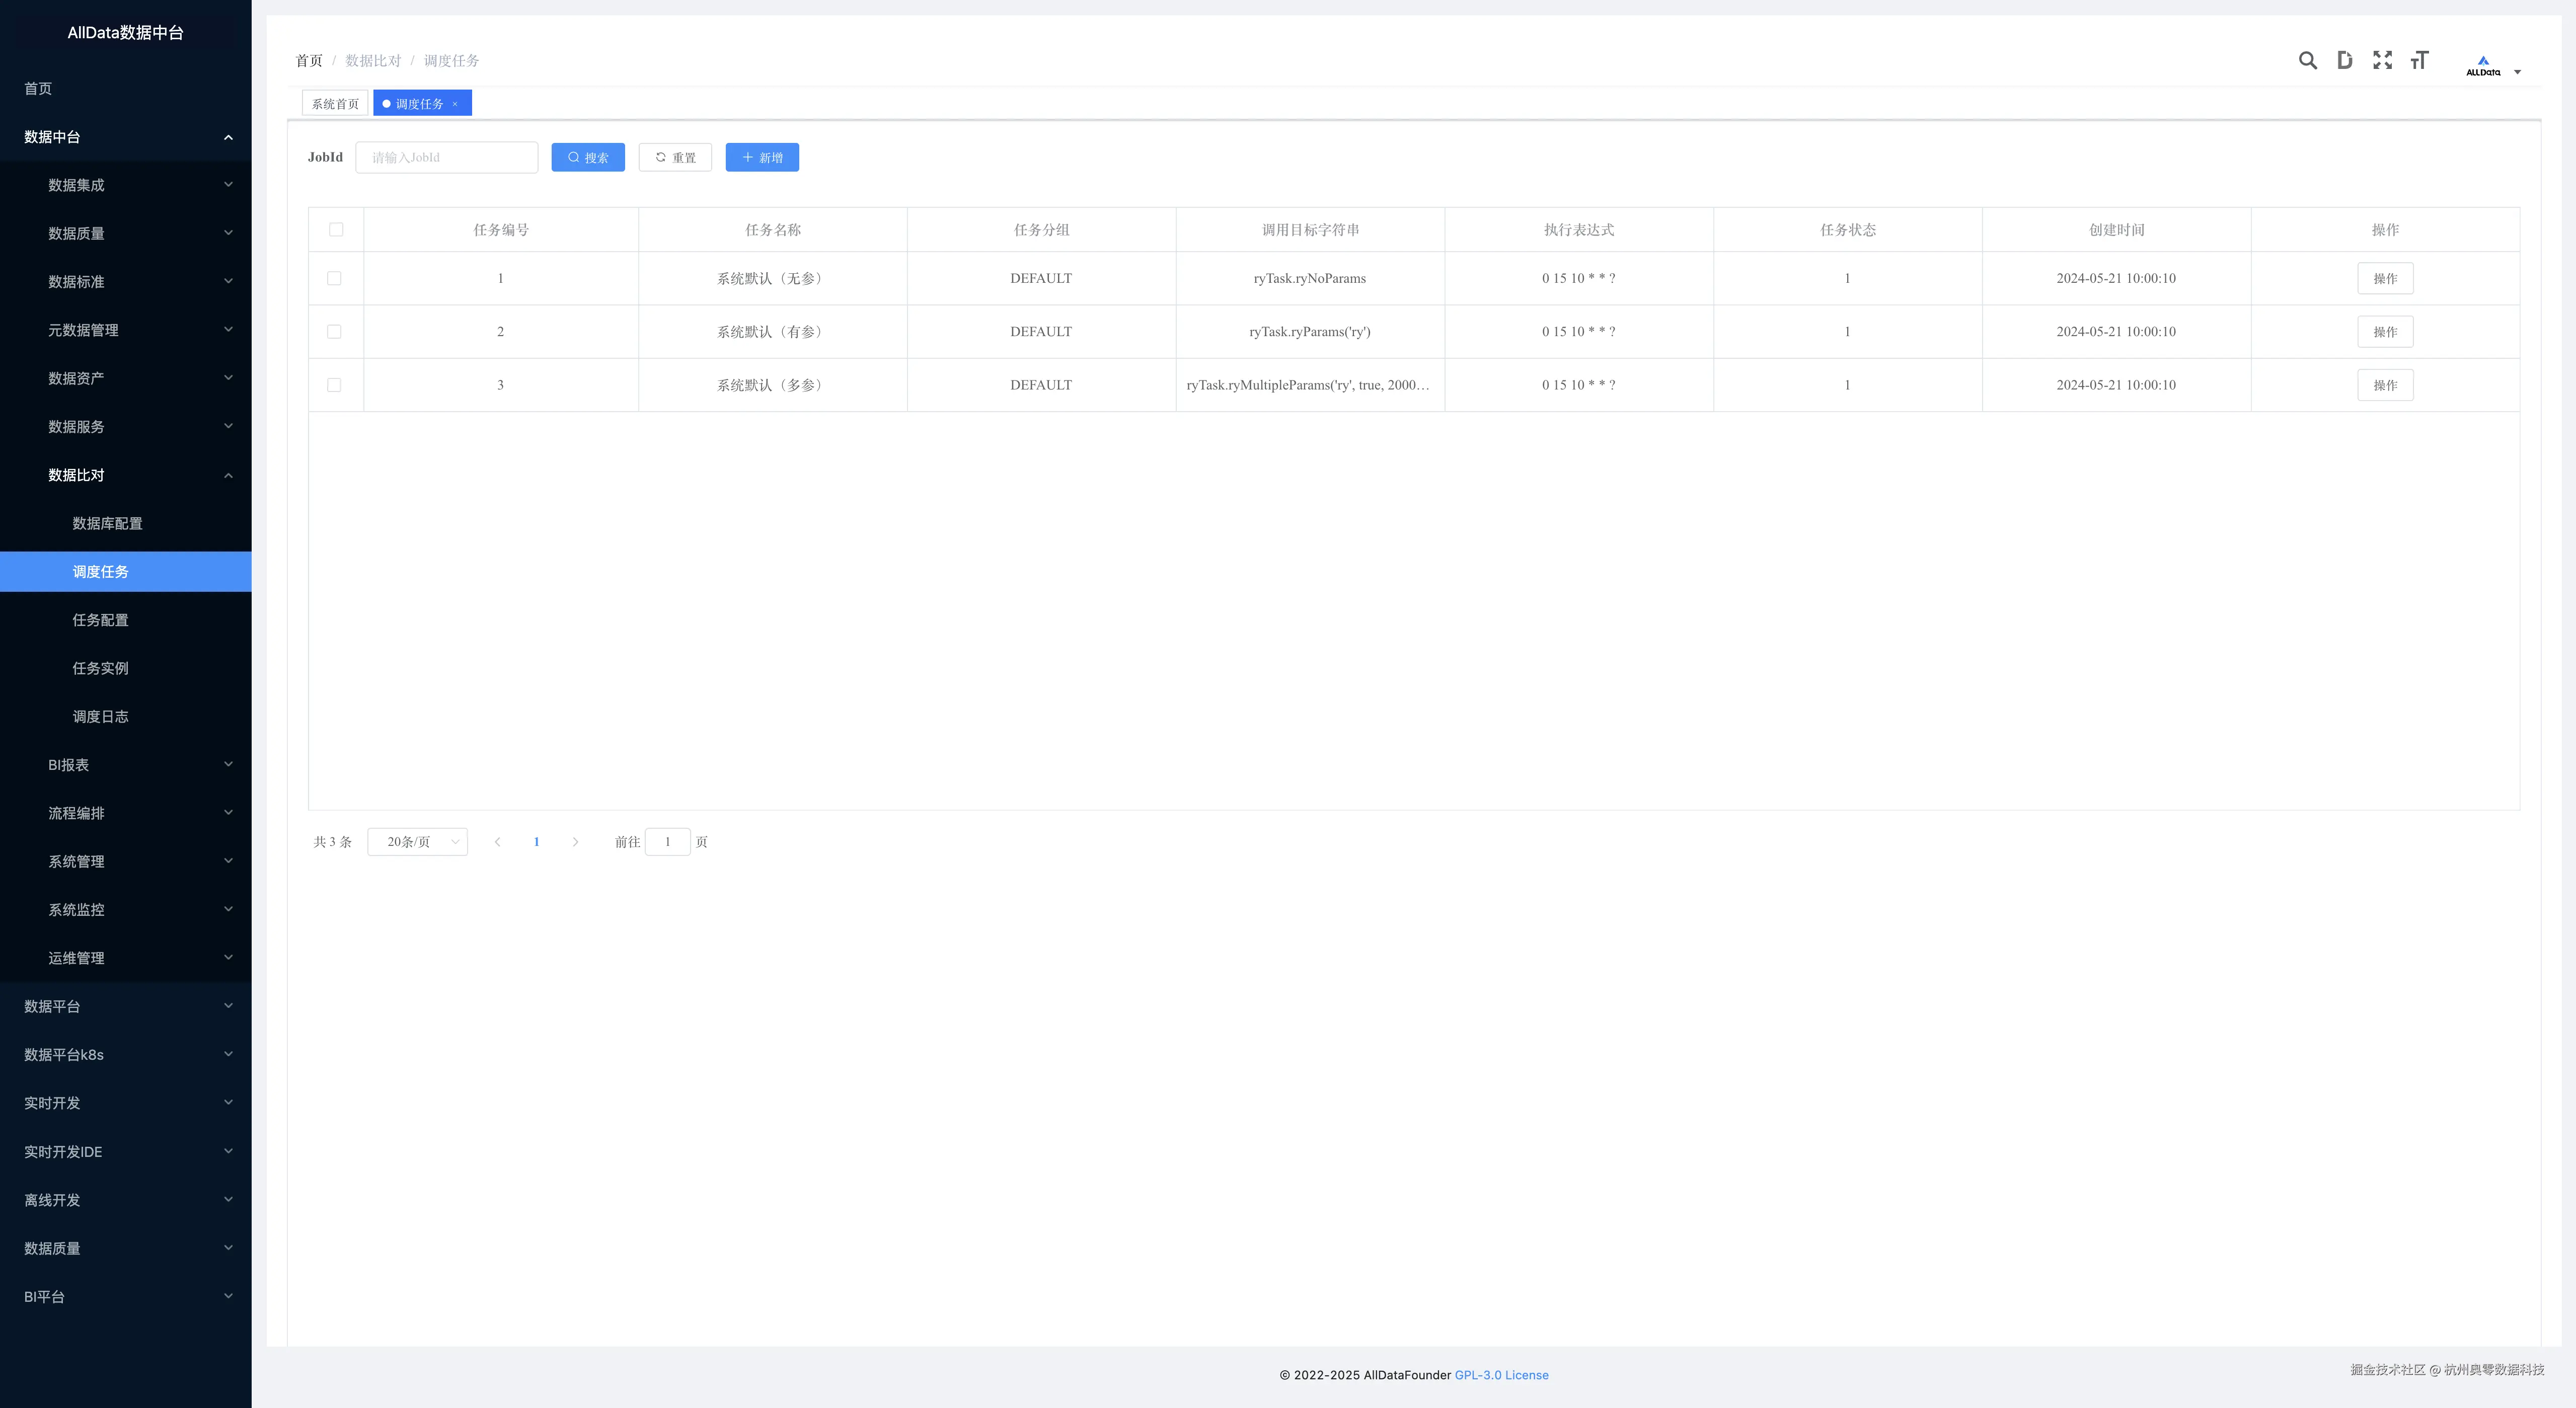Screen dimensions: 2576x1408
Task: Open the document icon in top toolbar
Action: click(2344, 60)
